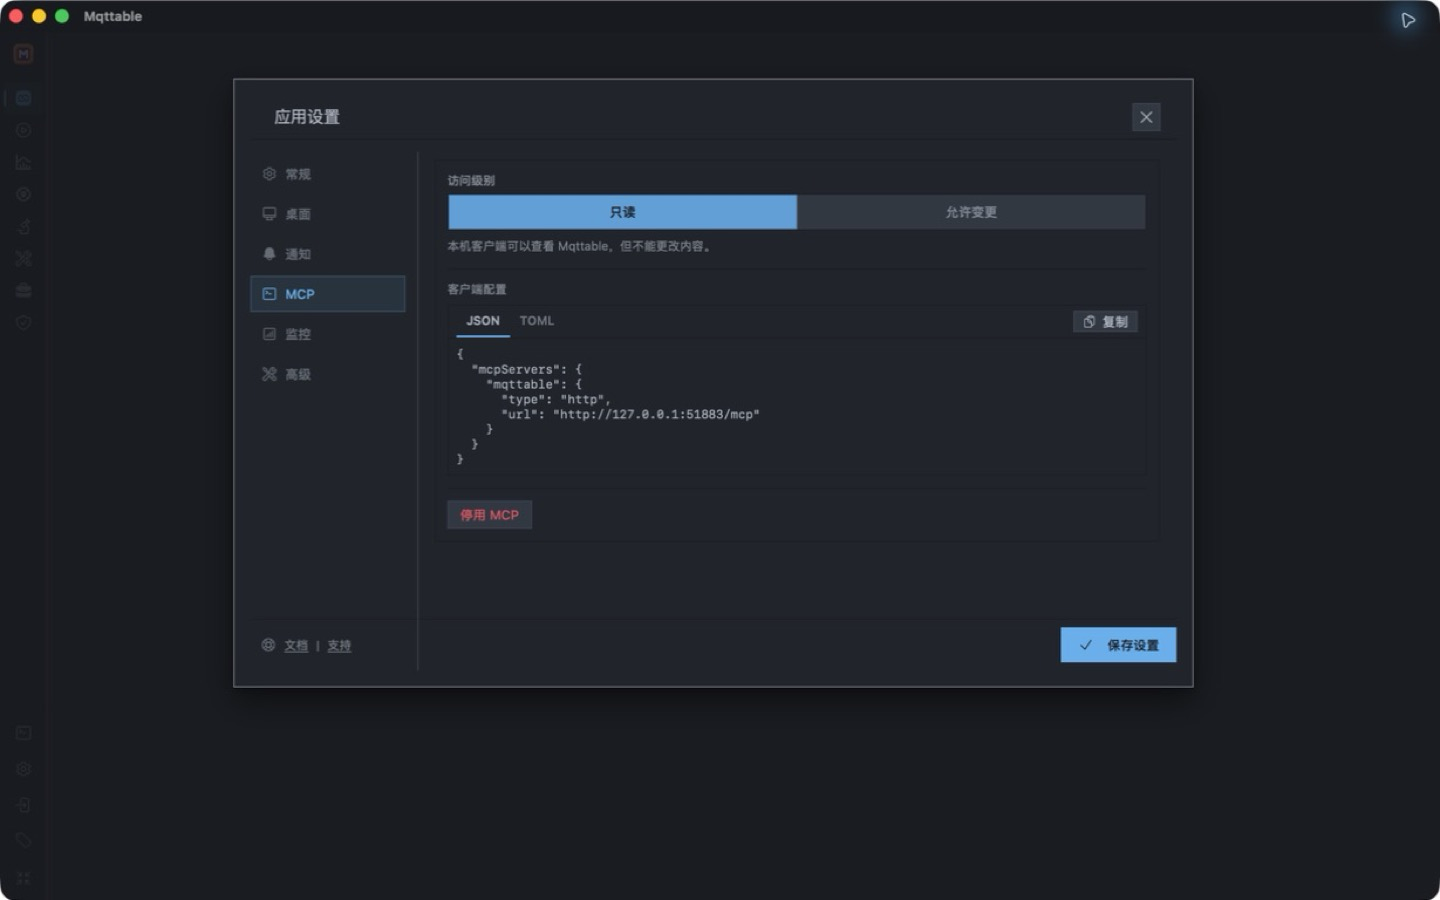Image resolution: width=1440 pixels, height=900 pixels.
Task: Select the MCP settings section
Action: [x=327, y=294]
